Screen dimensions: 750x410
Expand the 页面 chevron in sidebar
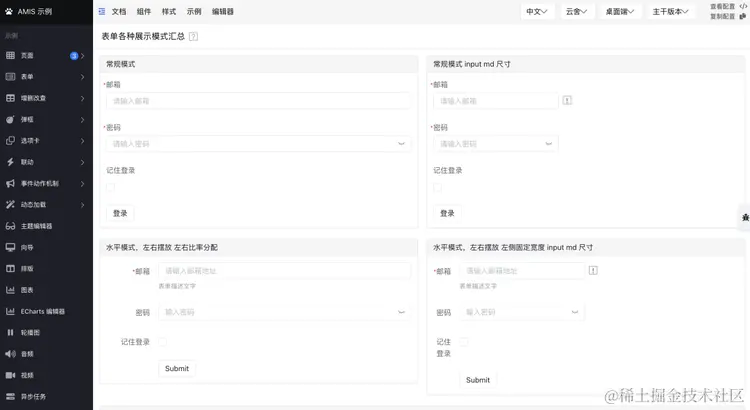click(x=82, y=56)
